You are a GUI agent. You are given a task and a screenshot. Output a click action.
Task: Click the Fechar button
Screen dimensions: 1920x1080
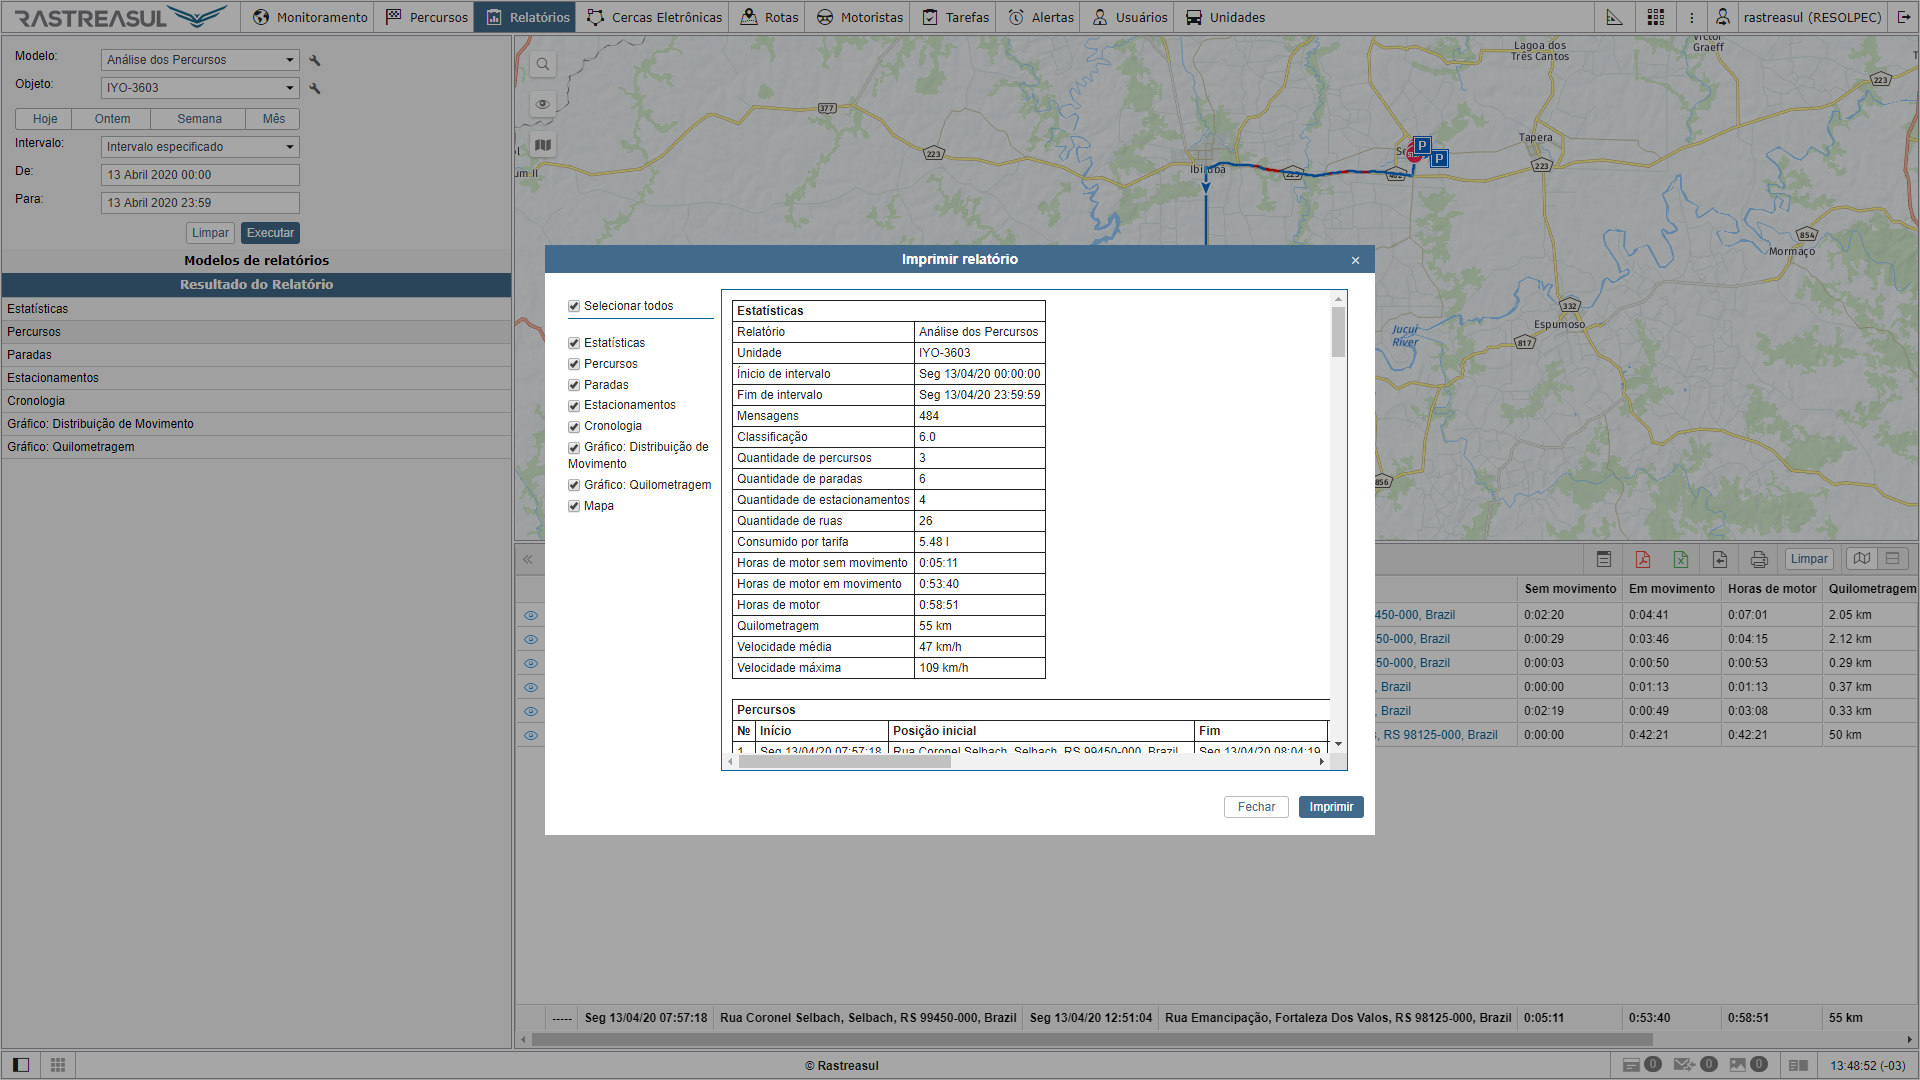pyautogui.click(x=1255, y=807)
